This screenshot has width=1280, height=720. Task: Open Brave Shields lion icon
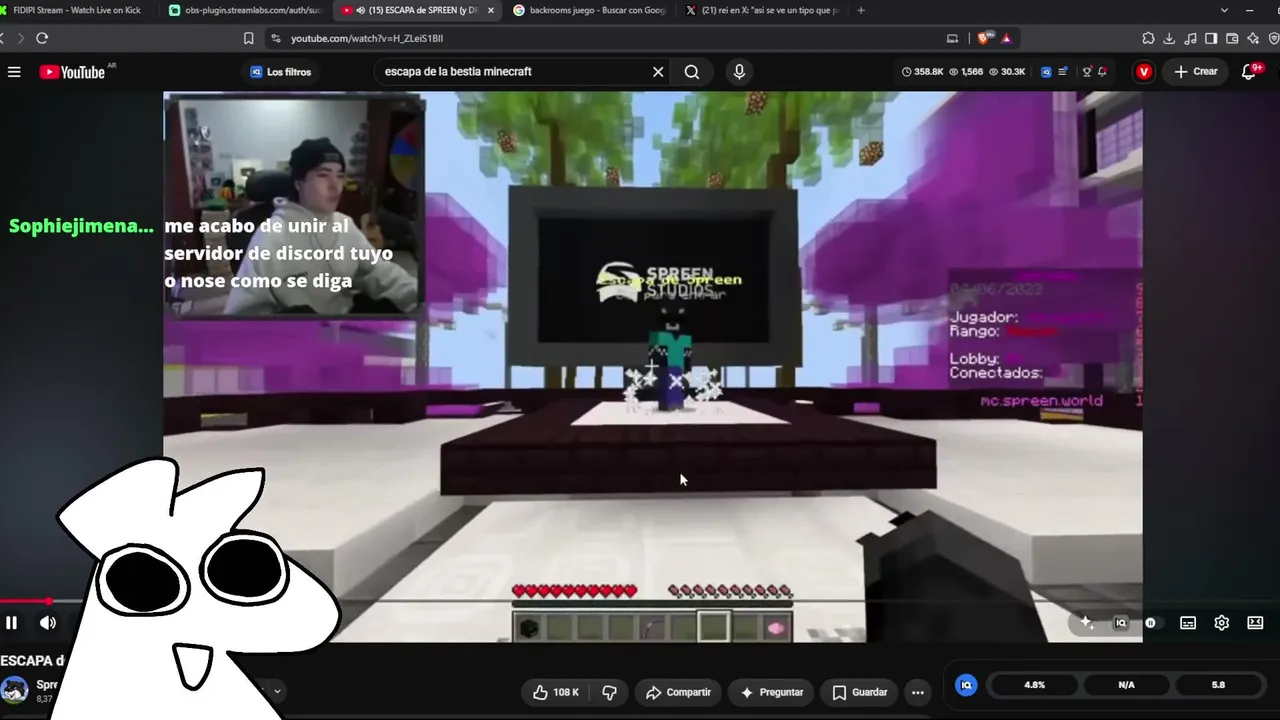[x=984, y=38]
